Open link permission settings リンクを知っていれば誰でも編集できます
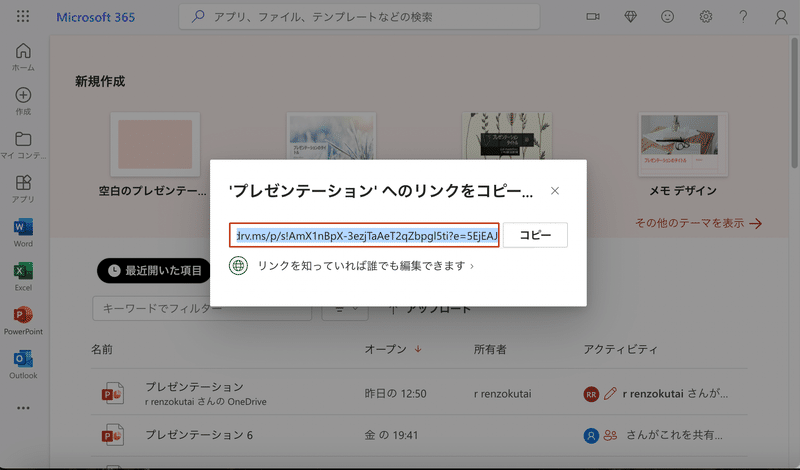The image size is (800, 470). [365, 266]
